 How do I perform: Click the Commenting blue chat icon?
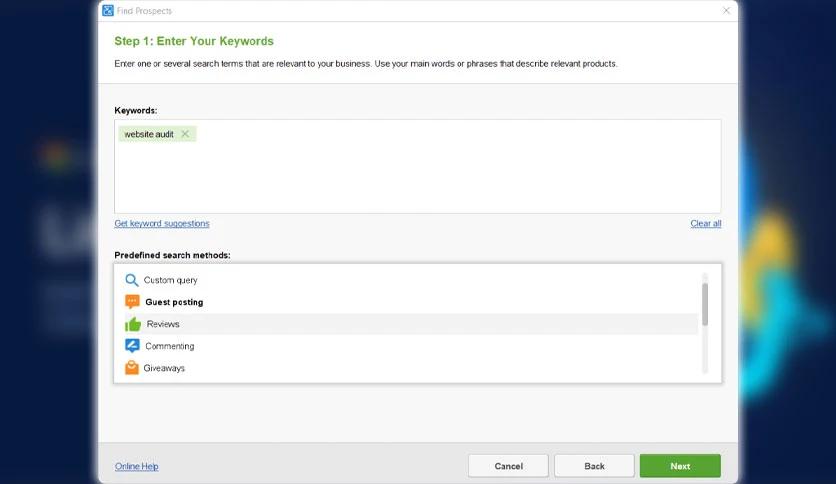(x=132, y=346)
